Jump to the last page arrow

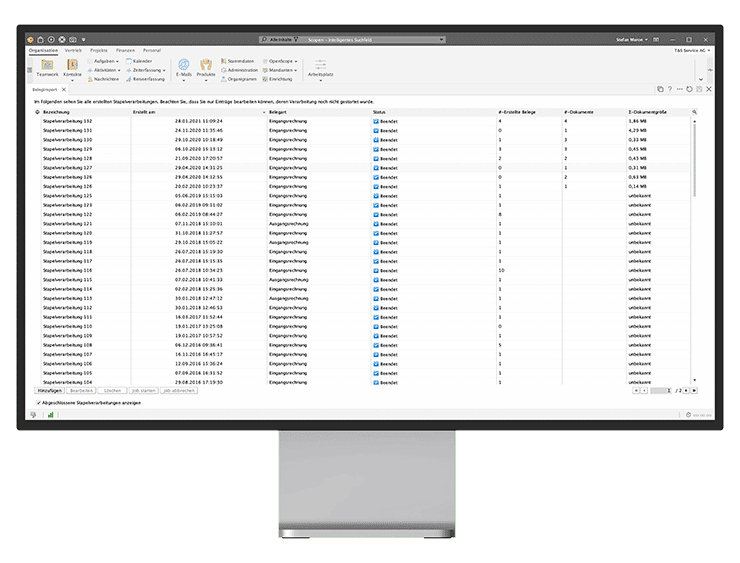click(x=694, y=391)
